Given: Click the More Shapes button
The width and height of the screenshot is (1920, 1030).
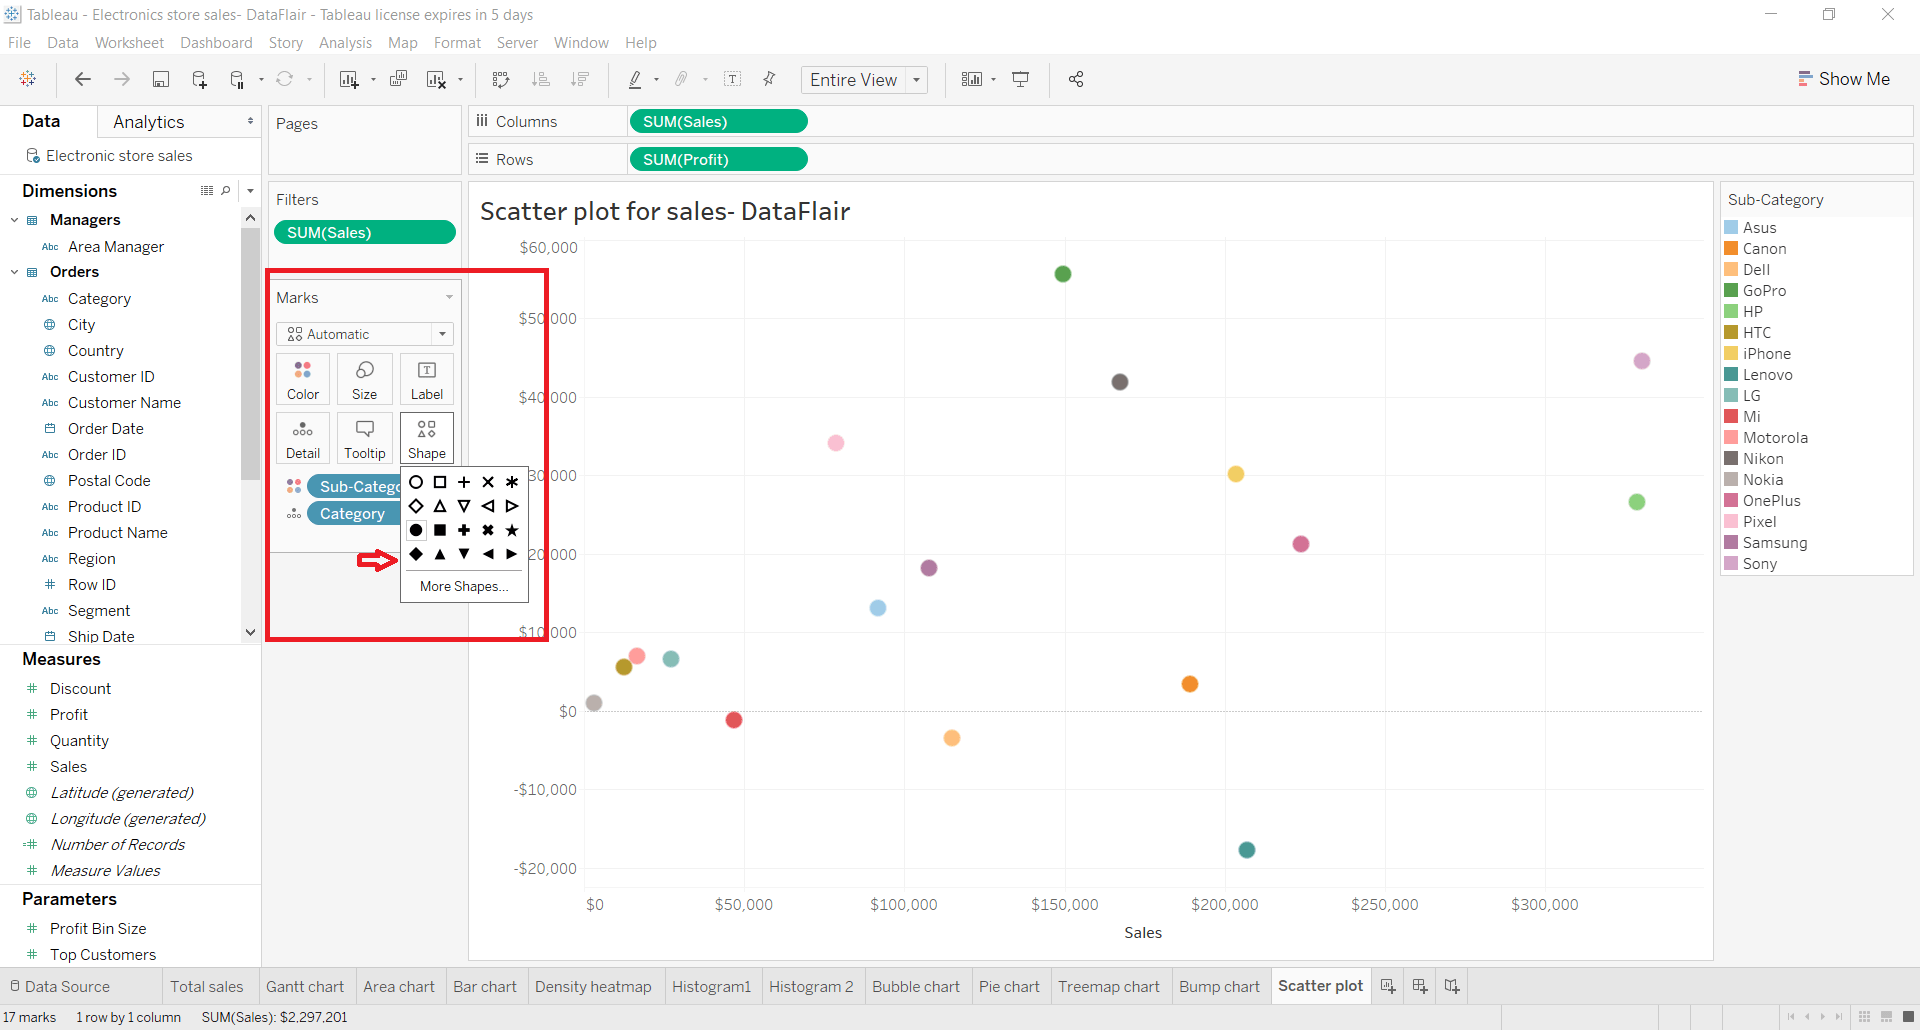Looking at the screenshot, I should 464,587.
